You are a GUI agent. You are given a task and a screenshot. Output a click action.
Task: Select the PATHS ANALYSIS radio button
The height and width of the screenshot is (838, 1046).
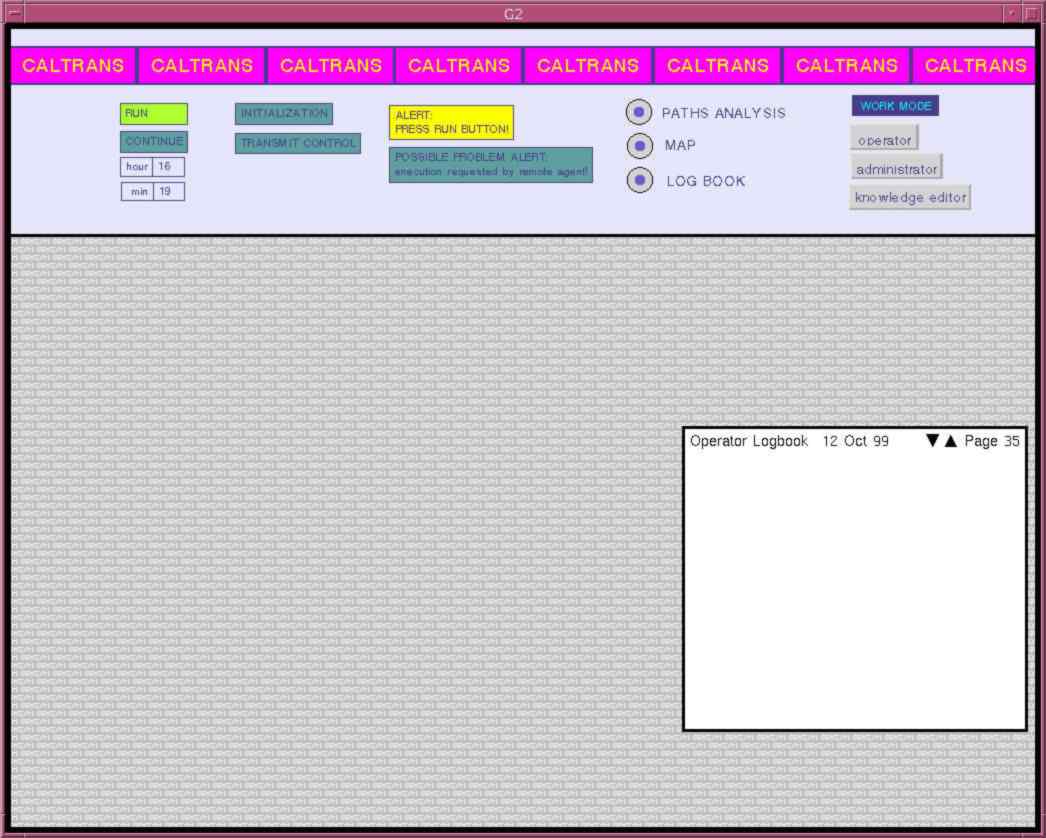(x=639, y=112)
